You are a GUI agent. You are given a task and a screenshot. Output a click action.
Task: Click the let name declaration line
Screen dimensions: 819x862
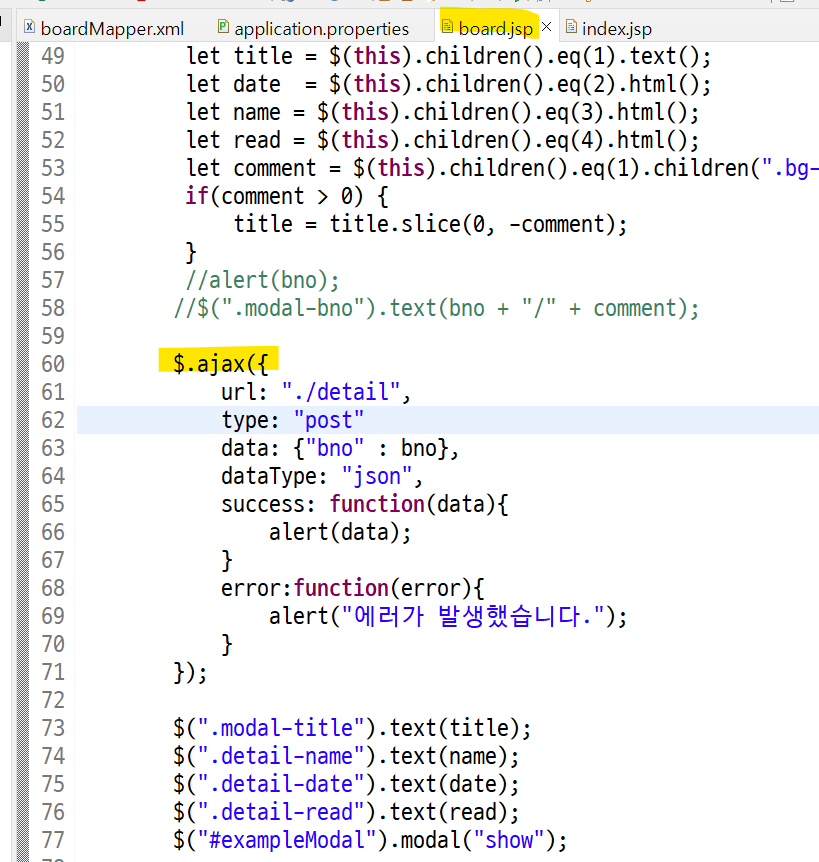(442, 112)
